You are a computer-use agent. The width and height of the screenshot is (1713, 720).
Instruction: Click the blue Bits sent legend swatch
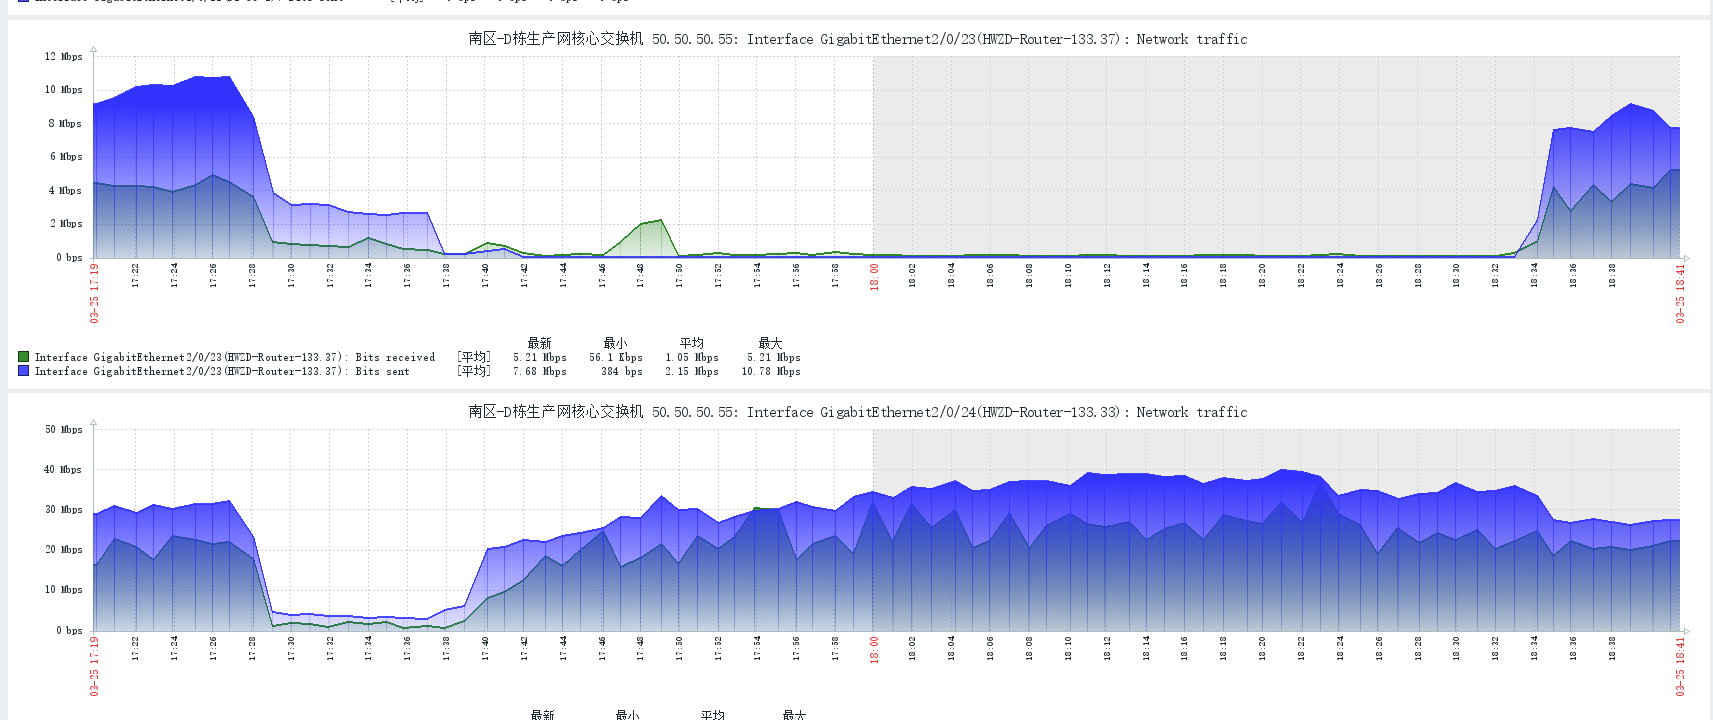[24, 371]
